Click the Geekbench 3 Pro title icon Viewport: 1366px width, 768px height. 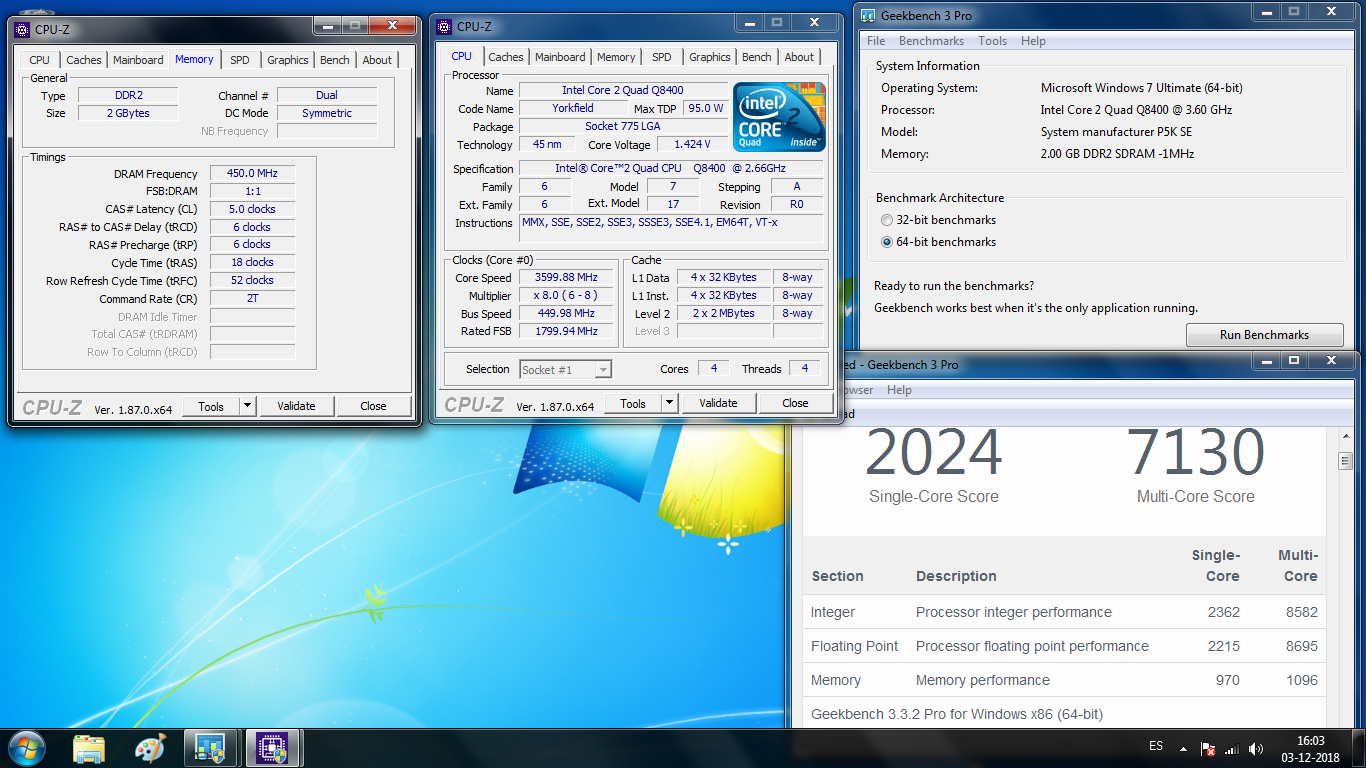[869, 15]
